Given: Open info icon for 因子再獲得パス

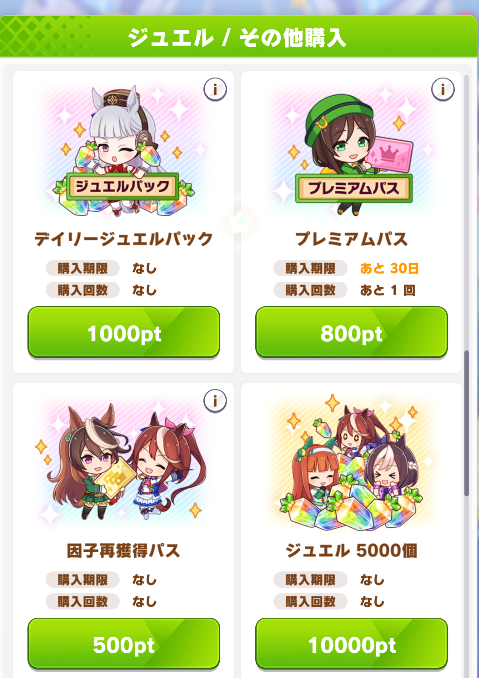Looking at the screenshot, I should [x=215, y=400].
